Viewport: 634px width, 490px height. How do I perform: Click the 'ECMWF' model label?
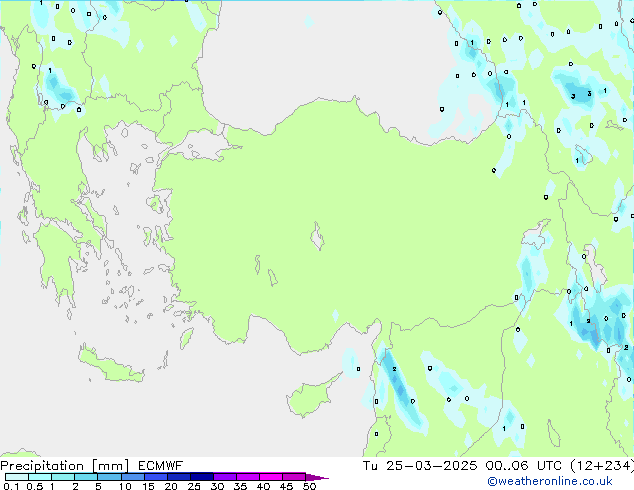click(x=160, y=466)
